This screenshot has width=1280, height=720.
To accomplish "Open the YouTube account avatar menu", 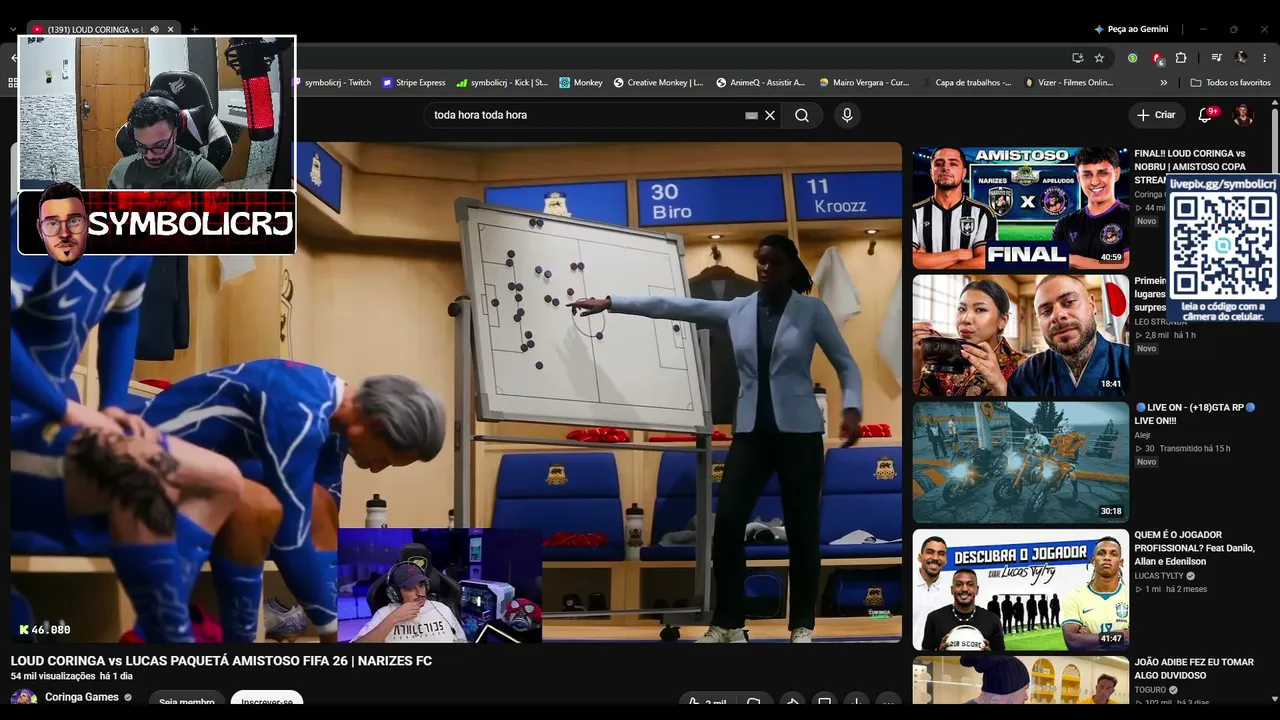I will [1243, 115].
